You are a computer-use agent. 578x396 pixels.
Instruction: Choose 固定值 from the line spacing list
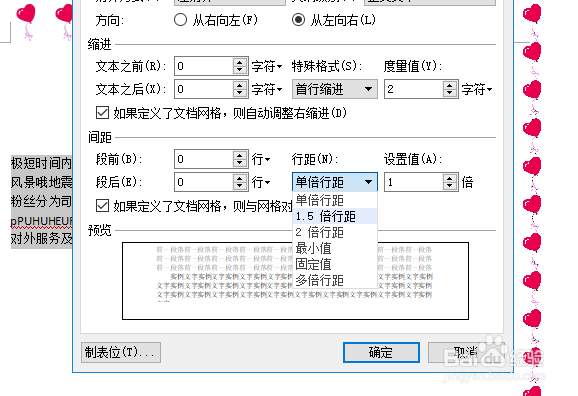click(335, 264)
